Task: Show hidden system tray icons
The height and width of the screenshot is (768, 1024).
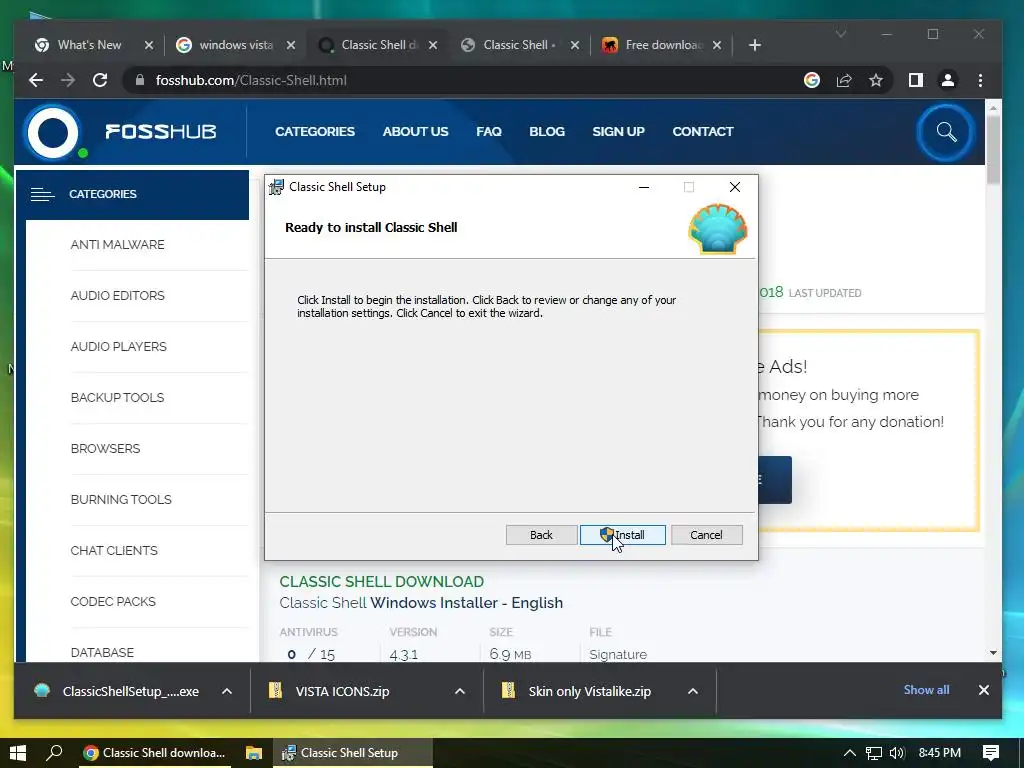Action: pos(850,753)
